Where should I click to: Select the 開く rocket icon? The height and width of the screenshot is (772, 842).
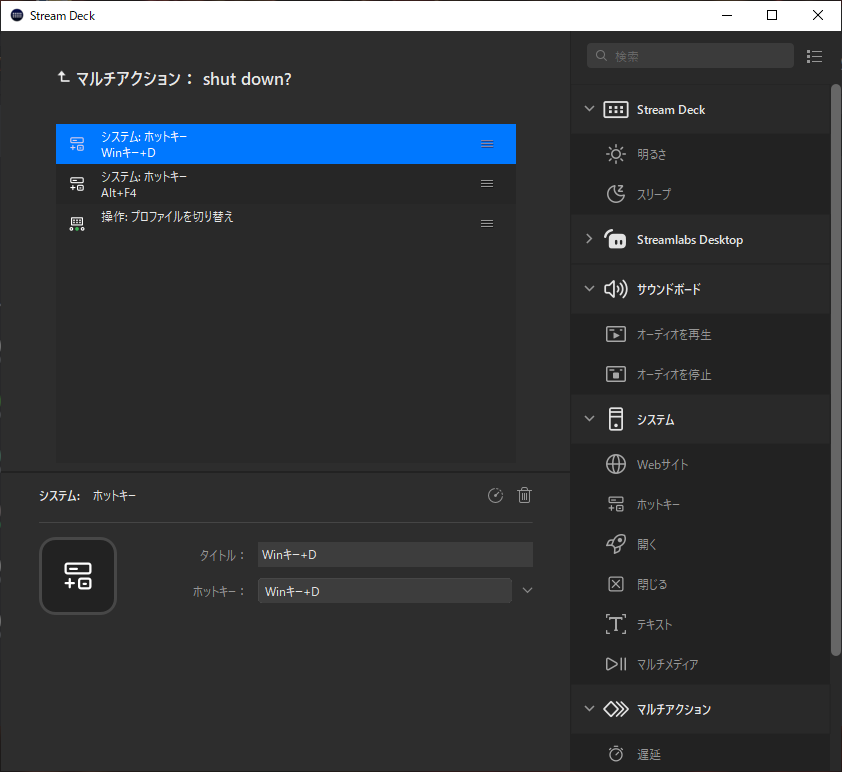pyautogui.click(x=616, y=545)
